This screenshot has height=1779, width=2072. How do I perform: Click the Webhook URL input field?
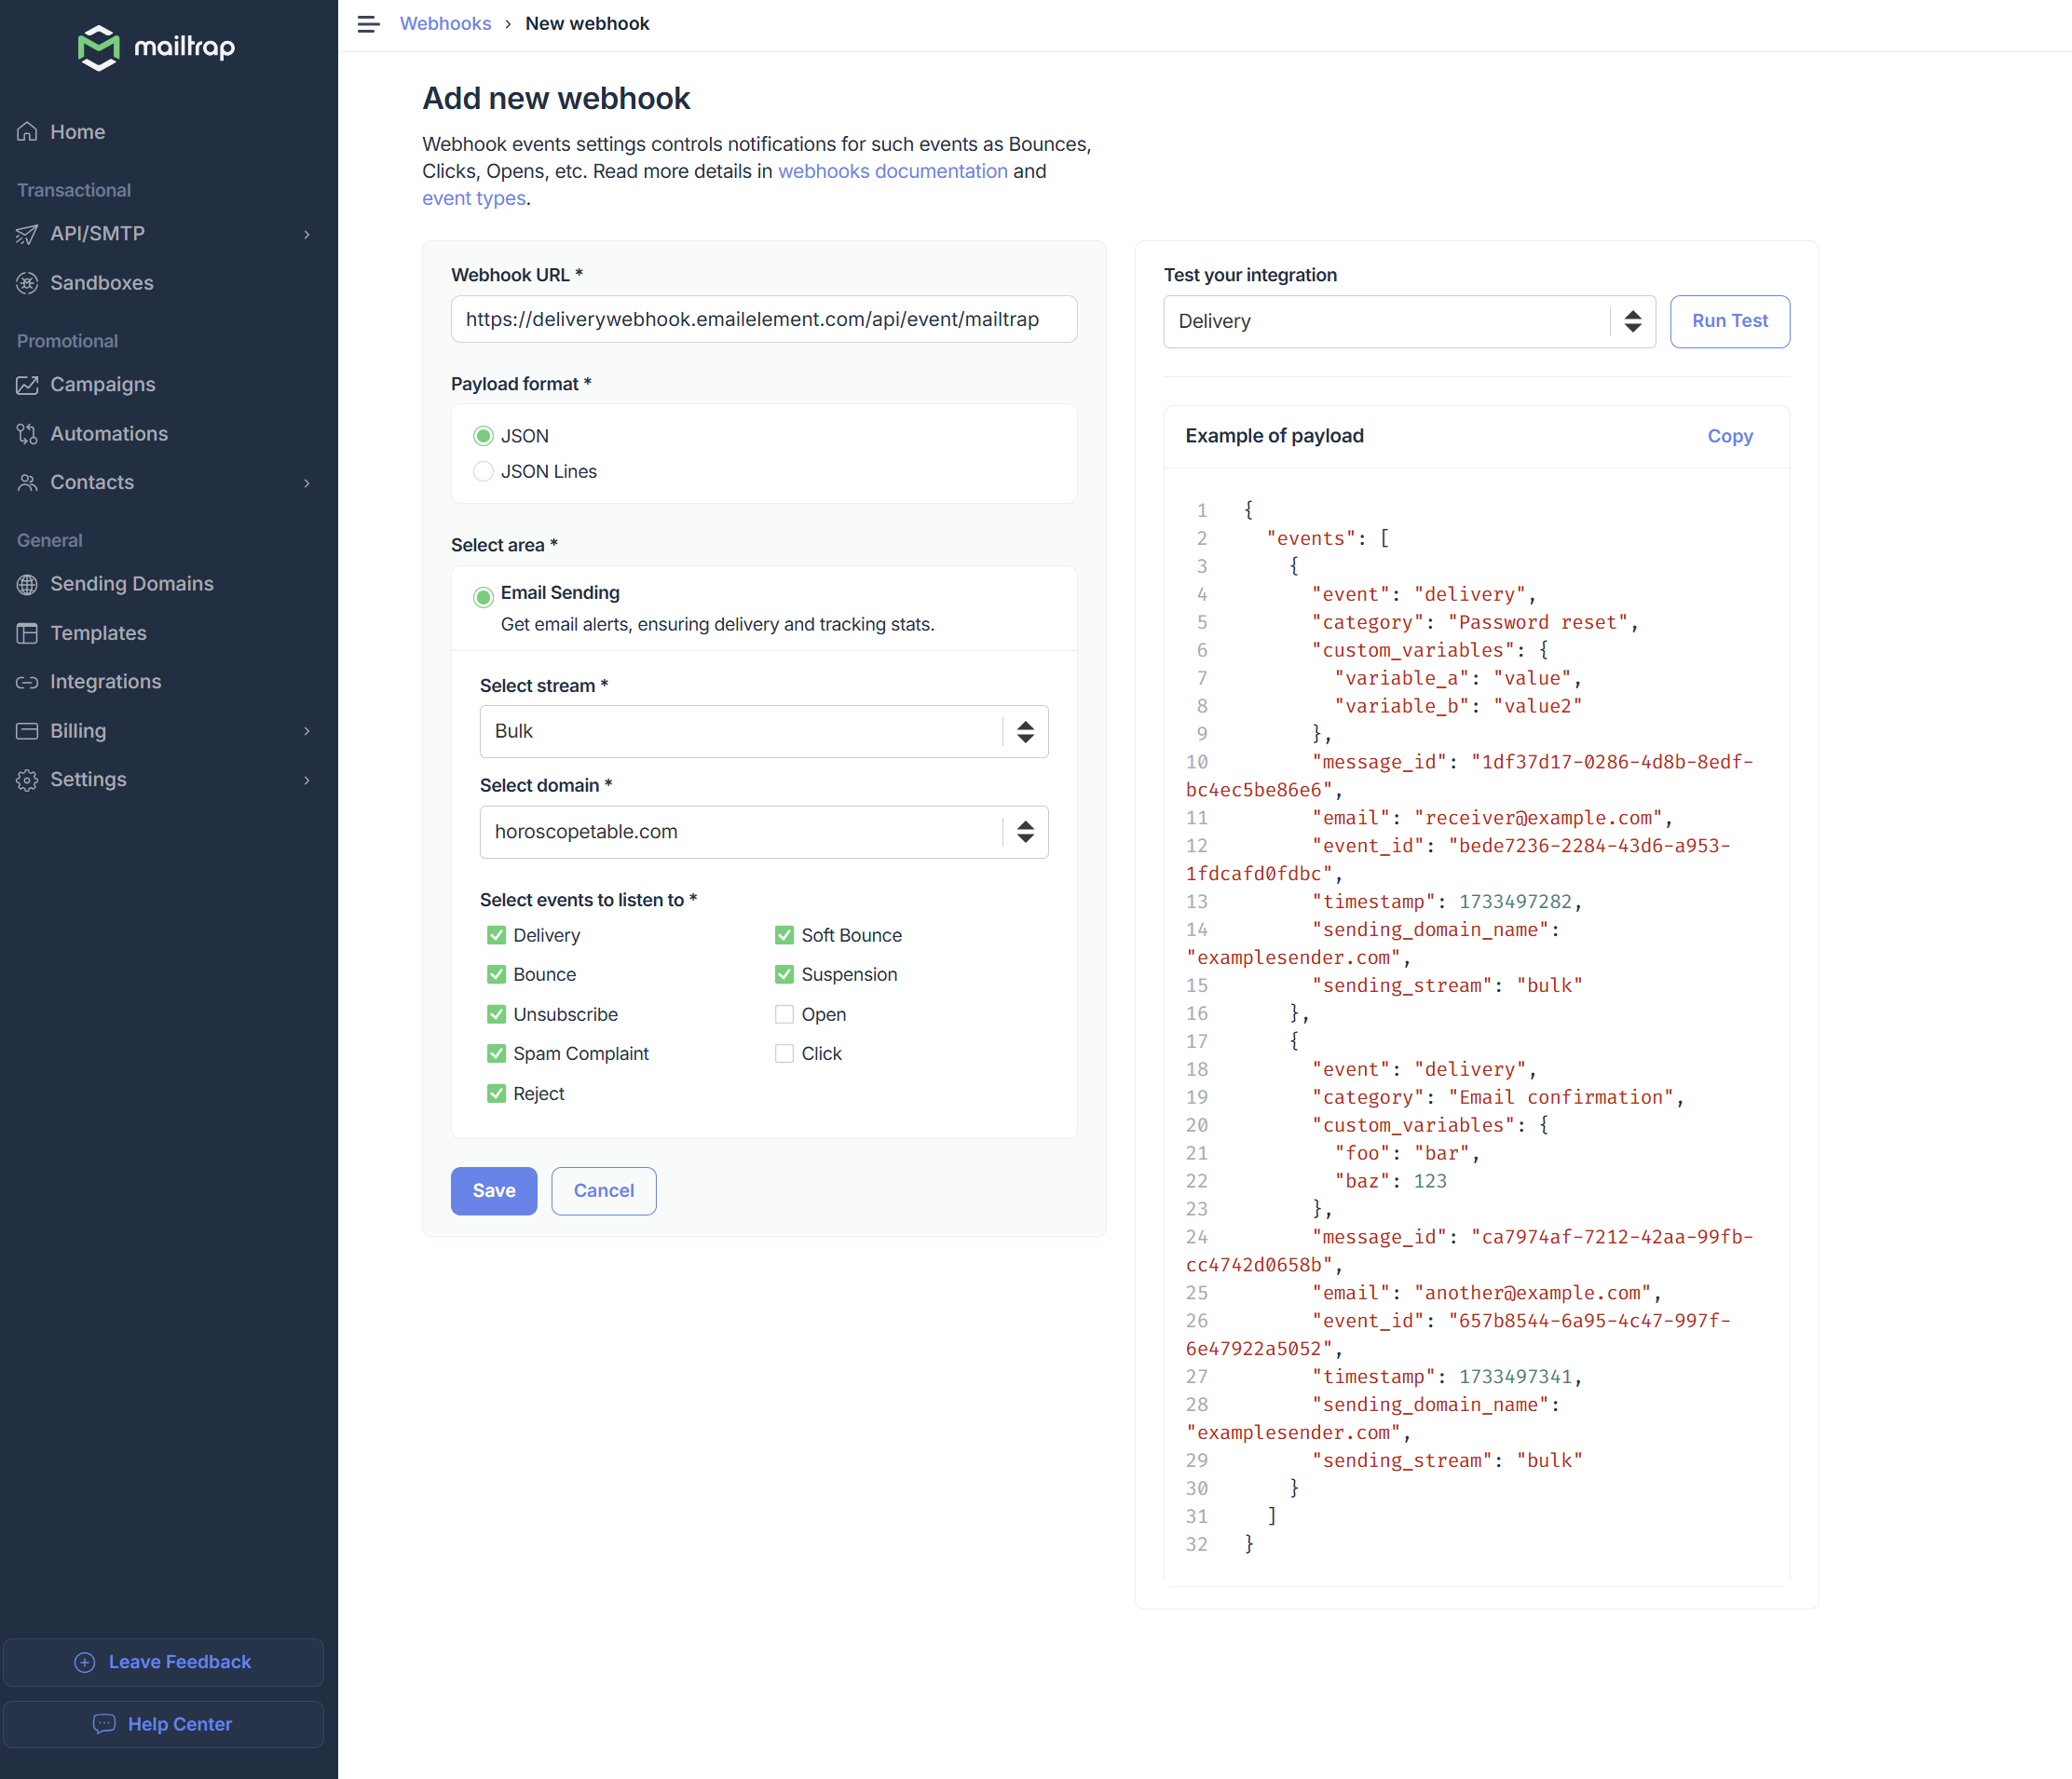[763, 319]
